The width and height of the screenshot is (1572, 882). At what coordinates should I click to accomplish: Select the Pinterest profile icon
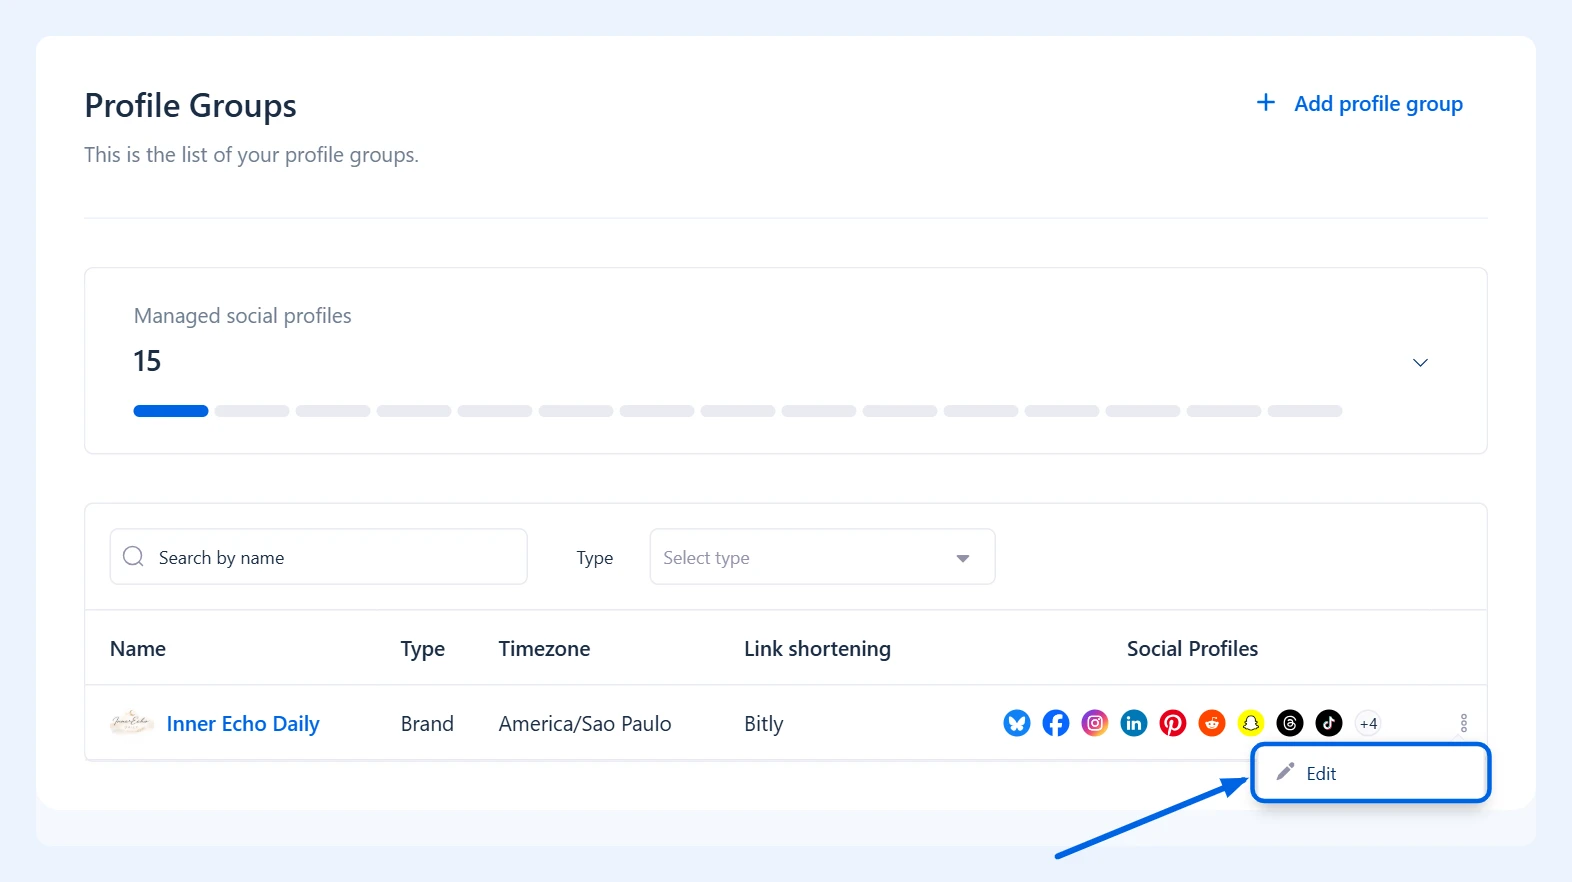tap(1173, 723)
